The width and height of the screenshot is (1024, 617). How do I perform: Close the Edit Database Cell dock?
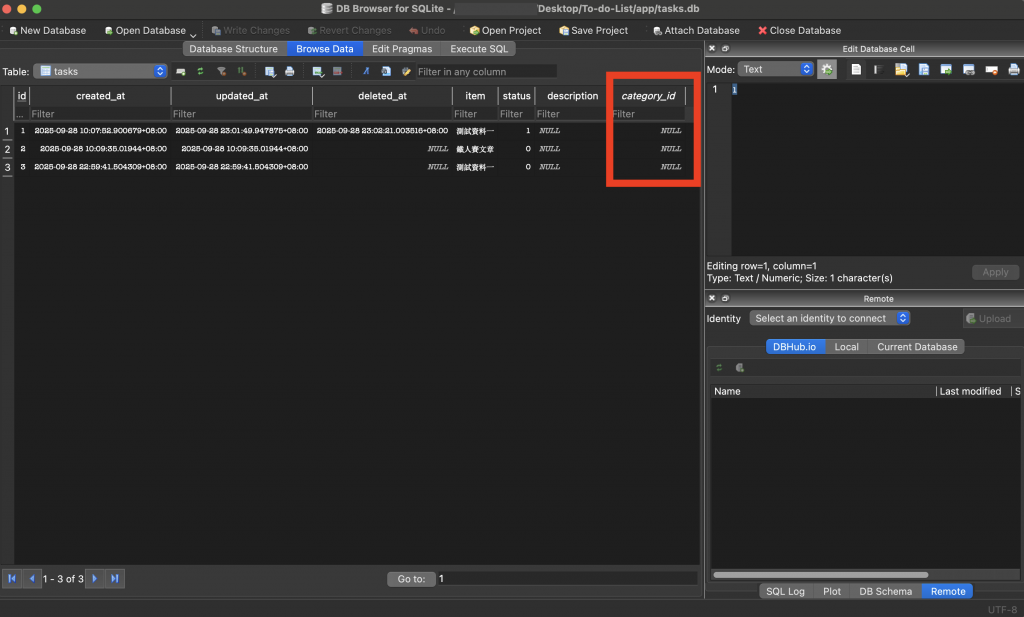tap(712, 48)
